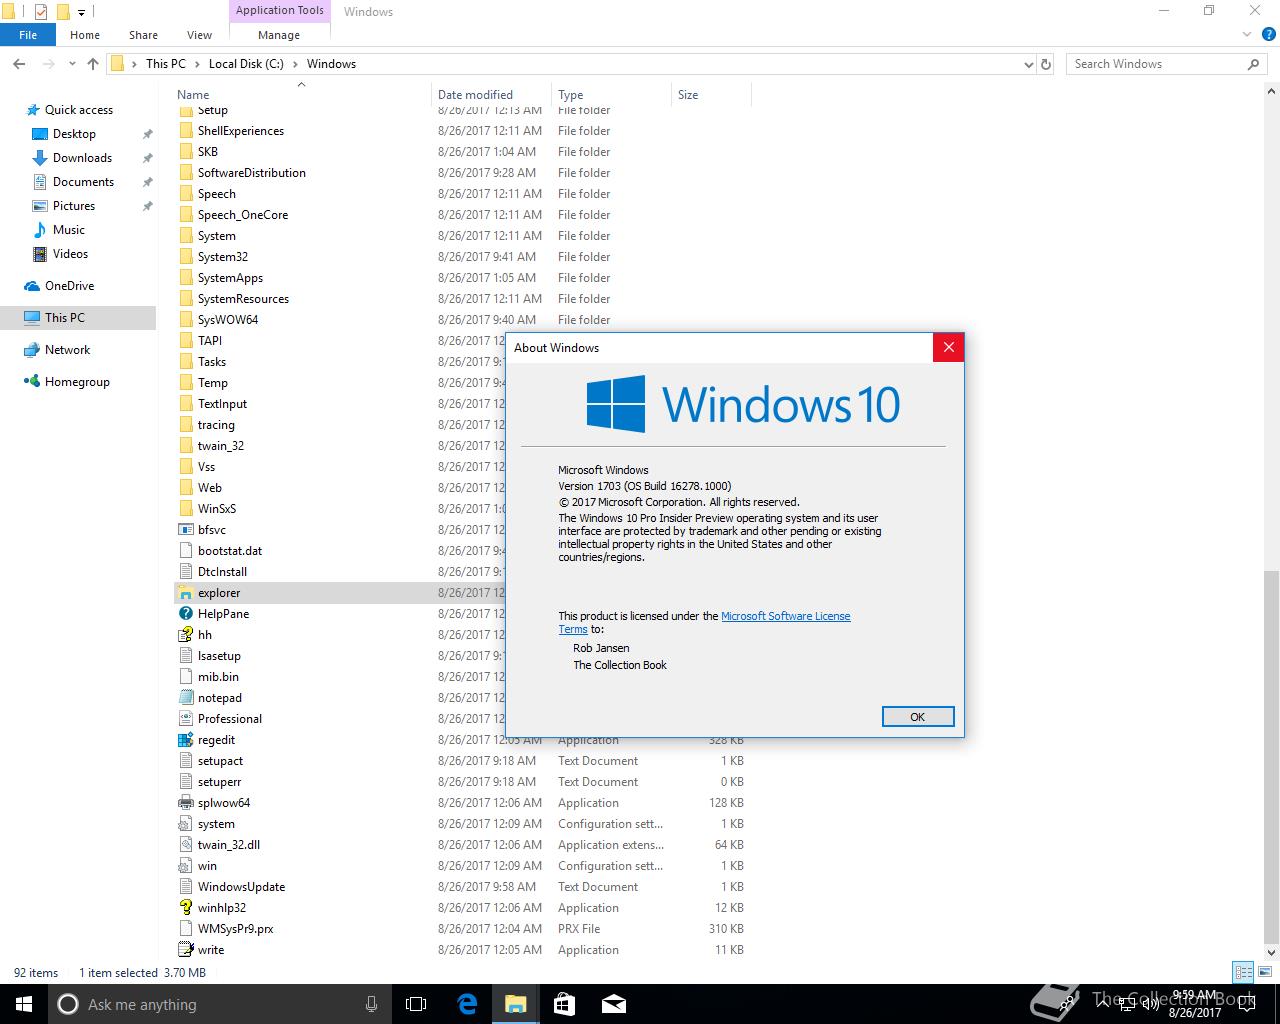Image resolution: width=1280 pixels, height=1024 pixels.
Task: Go up one folder level
Action: [93, 64]
